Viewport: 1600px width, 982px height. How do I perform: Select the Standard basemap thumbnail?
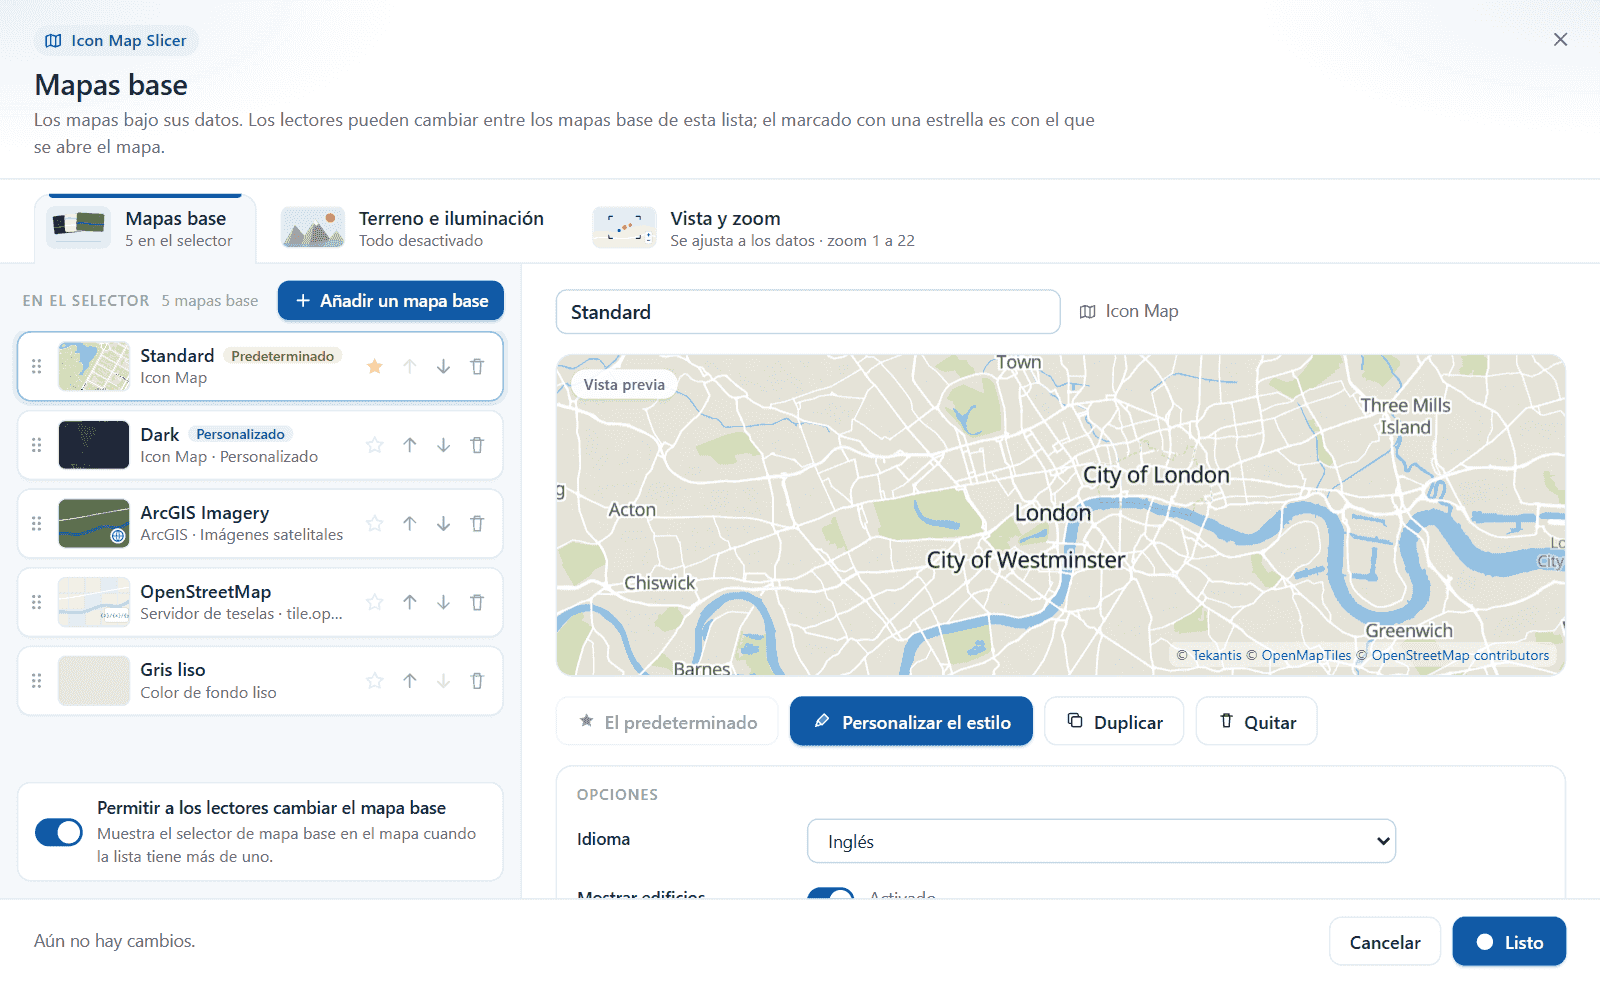pos(94,366)
